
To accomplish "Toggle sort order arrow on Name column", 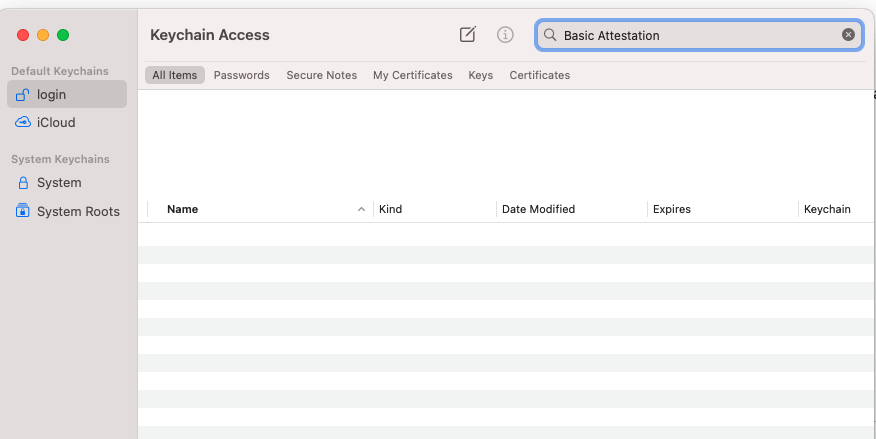I will pos(361,210).
